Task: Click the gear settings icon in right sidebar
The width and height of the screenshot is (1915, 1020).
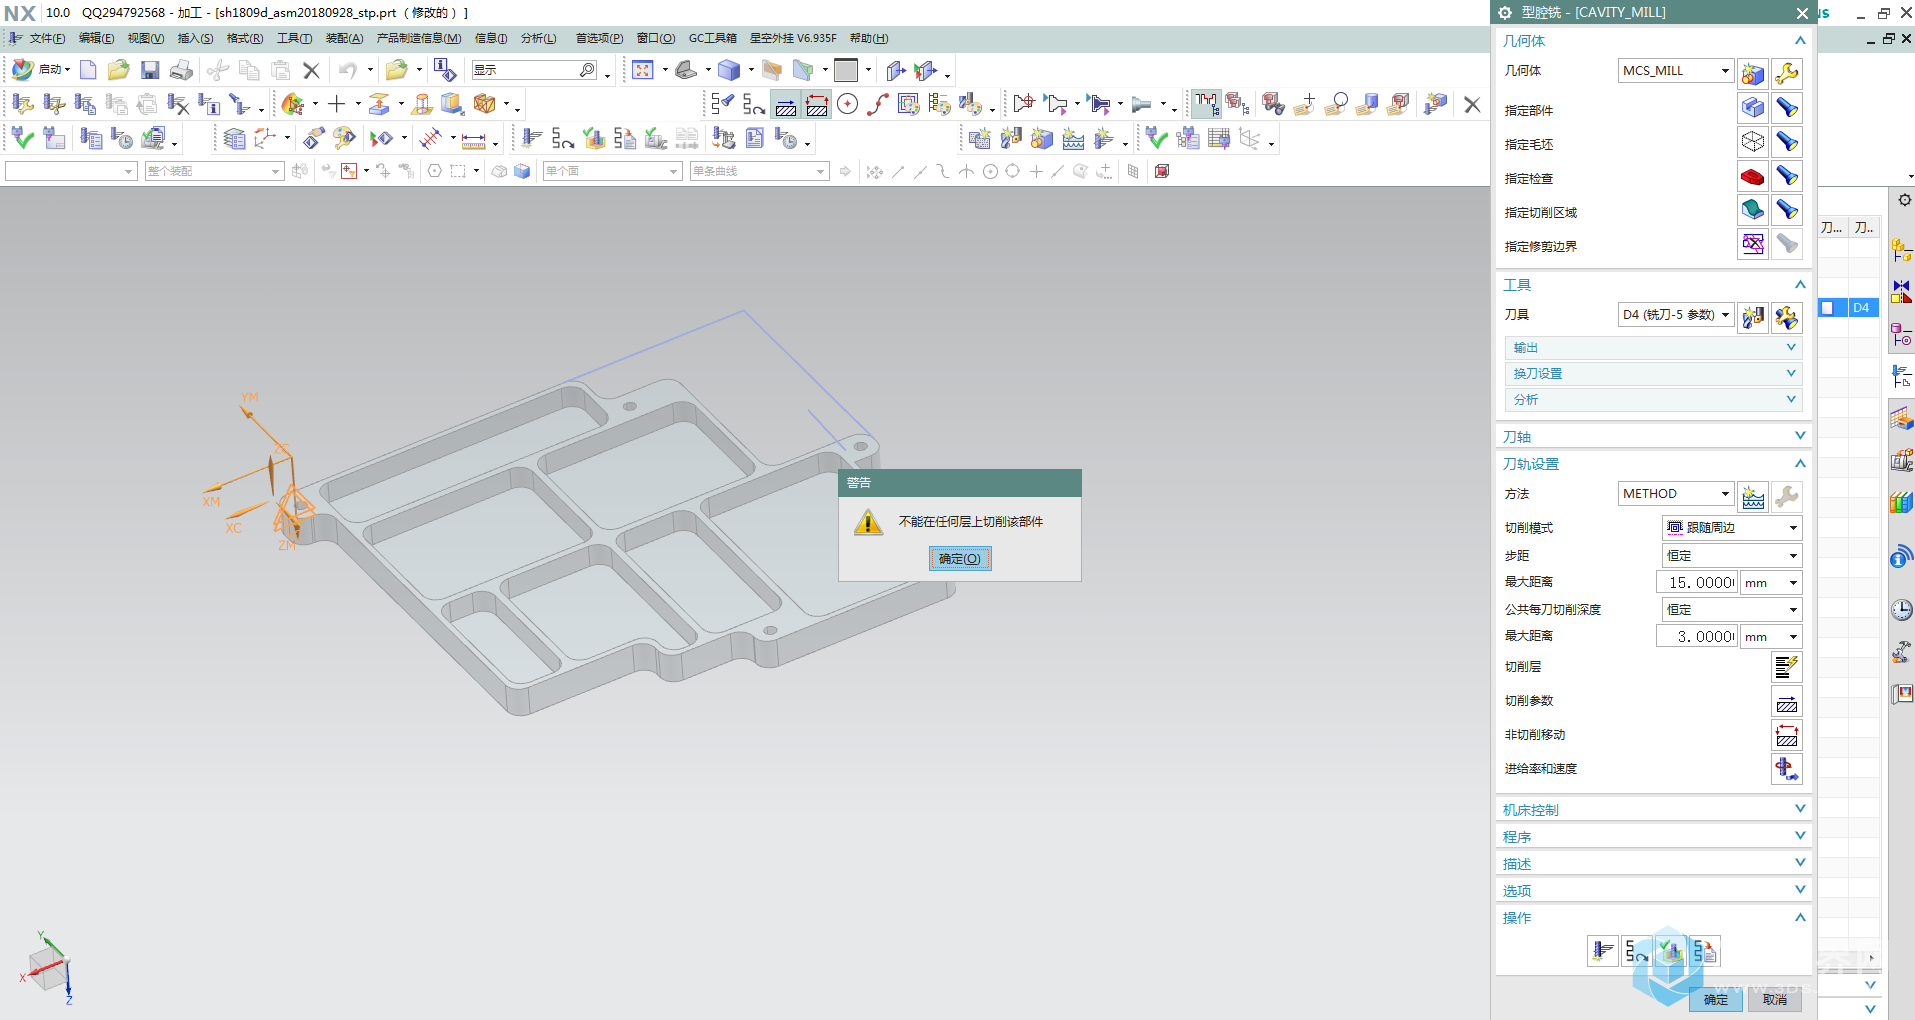Action: 1905,200
